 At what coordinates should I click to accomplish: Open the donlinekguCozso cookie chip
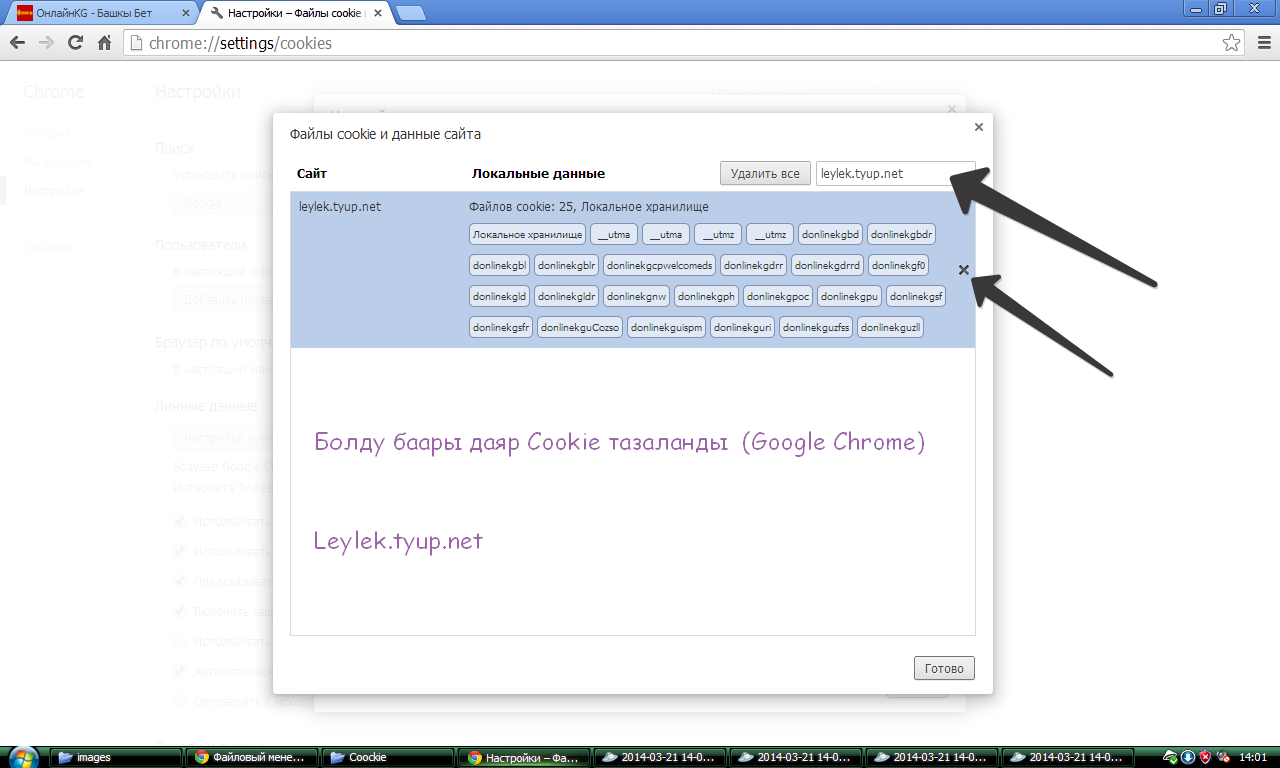tap(580, 328)
